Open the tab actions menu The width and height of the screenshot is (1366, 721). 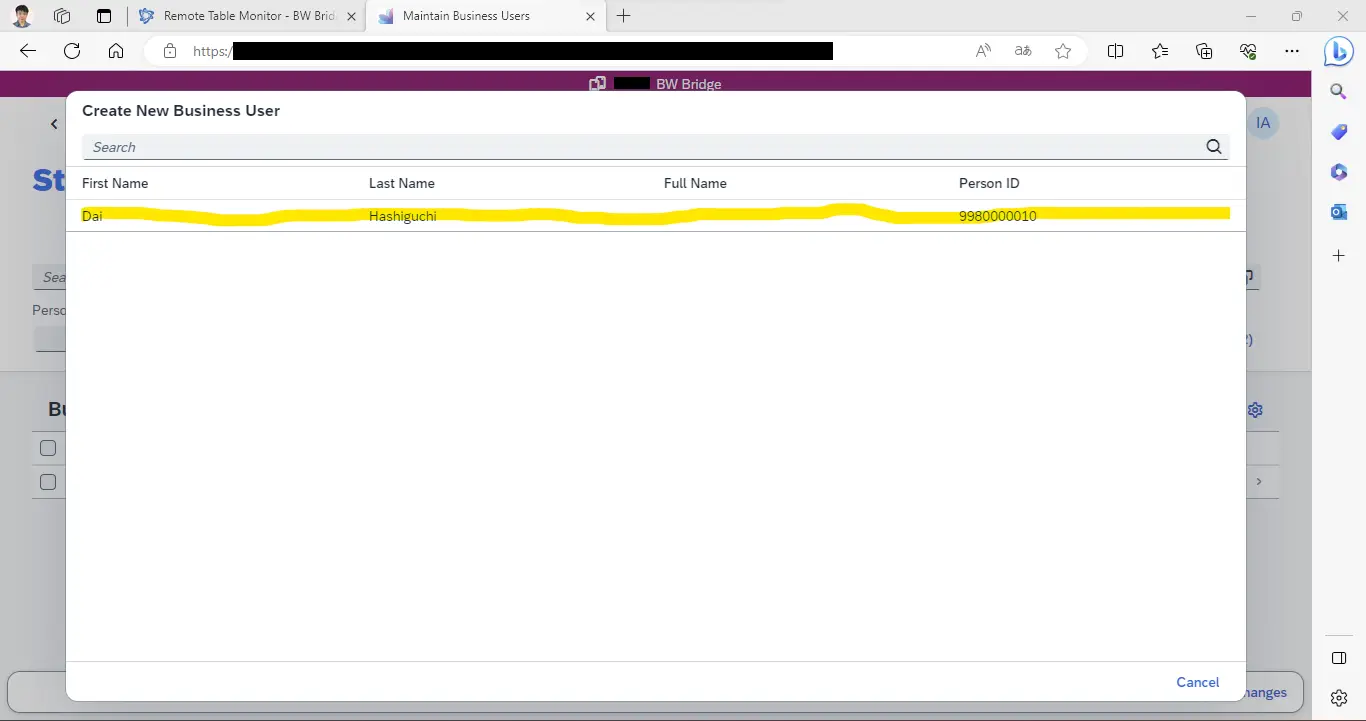click(x=104, y=16)
